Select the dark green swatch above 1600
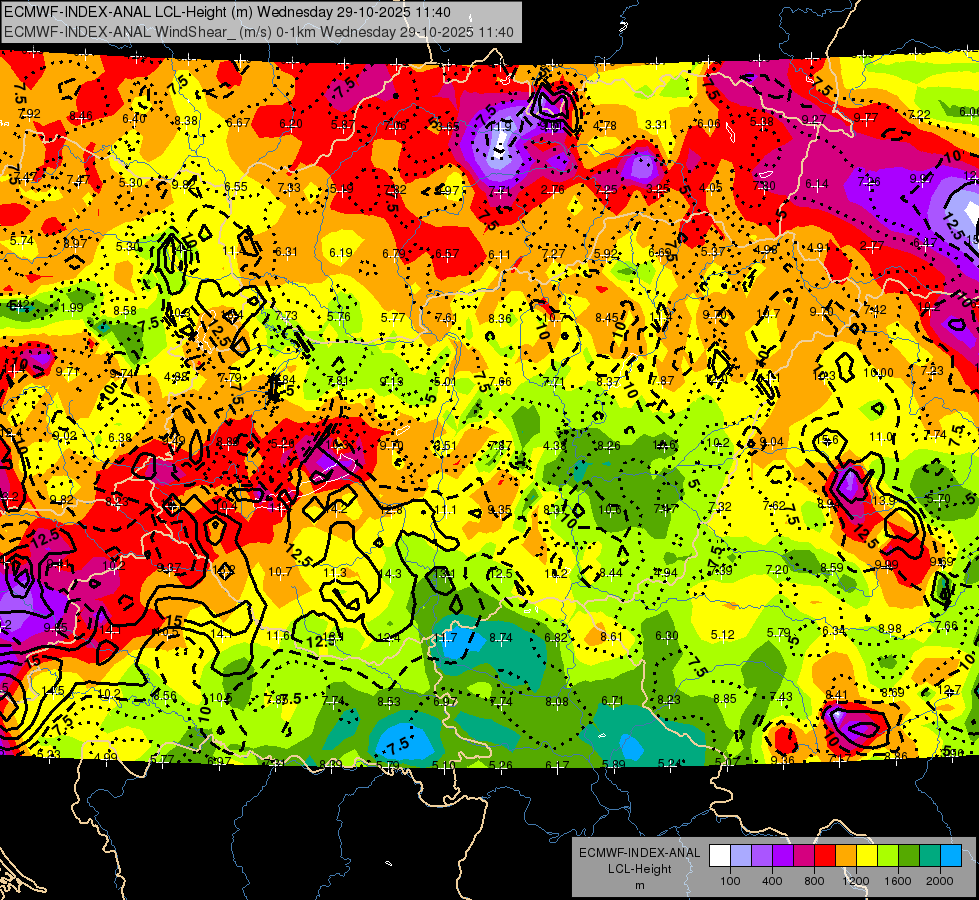This screenshot has width=979, height=900. point(908,856)
